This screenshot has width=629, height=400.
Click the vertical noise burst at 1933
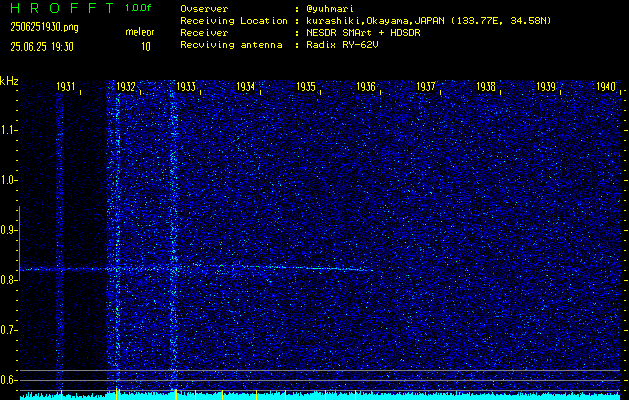(174, 235)
